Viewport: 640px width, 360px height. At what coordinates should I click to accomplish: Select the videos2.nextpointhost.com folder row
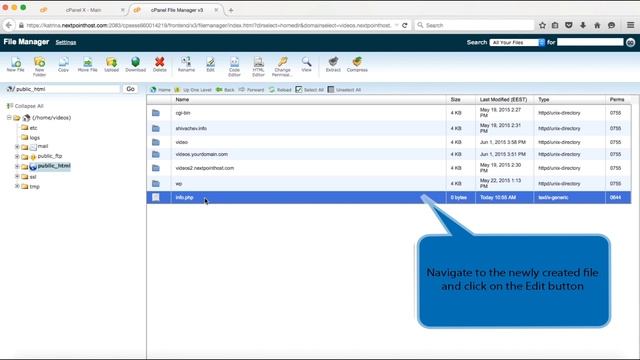(389, 168)
